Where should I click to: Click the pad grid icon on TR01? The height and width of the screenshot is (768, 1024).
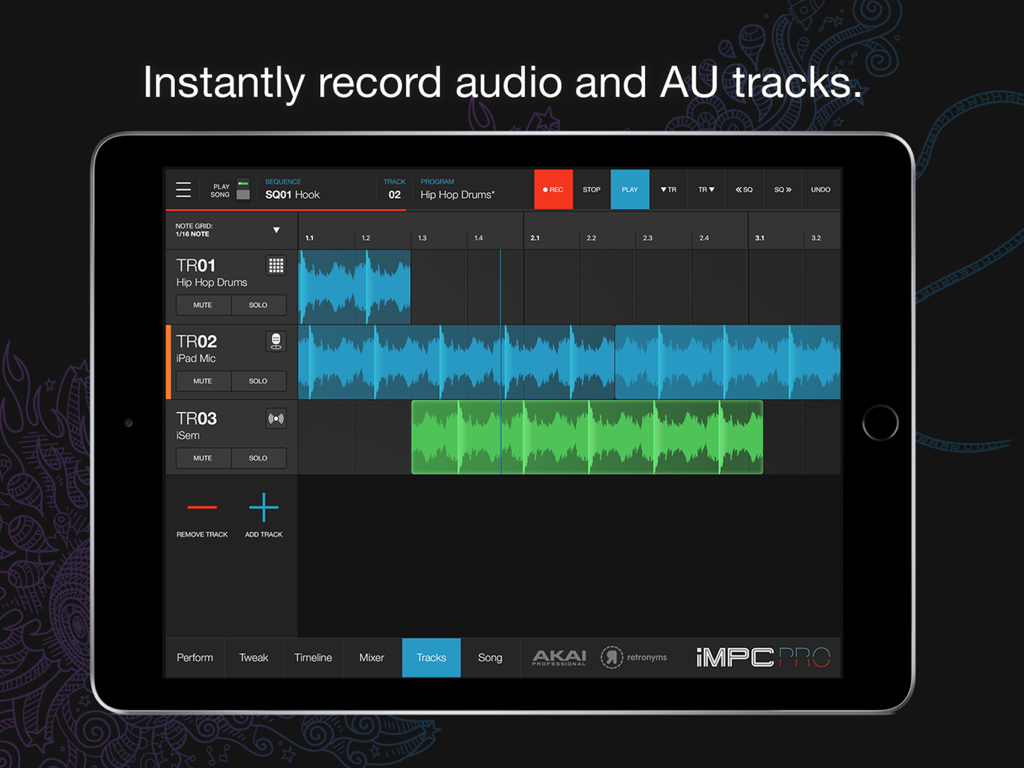[x=276, y=265]
